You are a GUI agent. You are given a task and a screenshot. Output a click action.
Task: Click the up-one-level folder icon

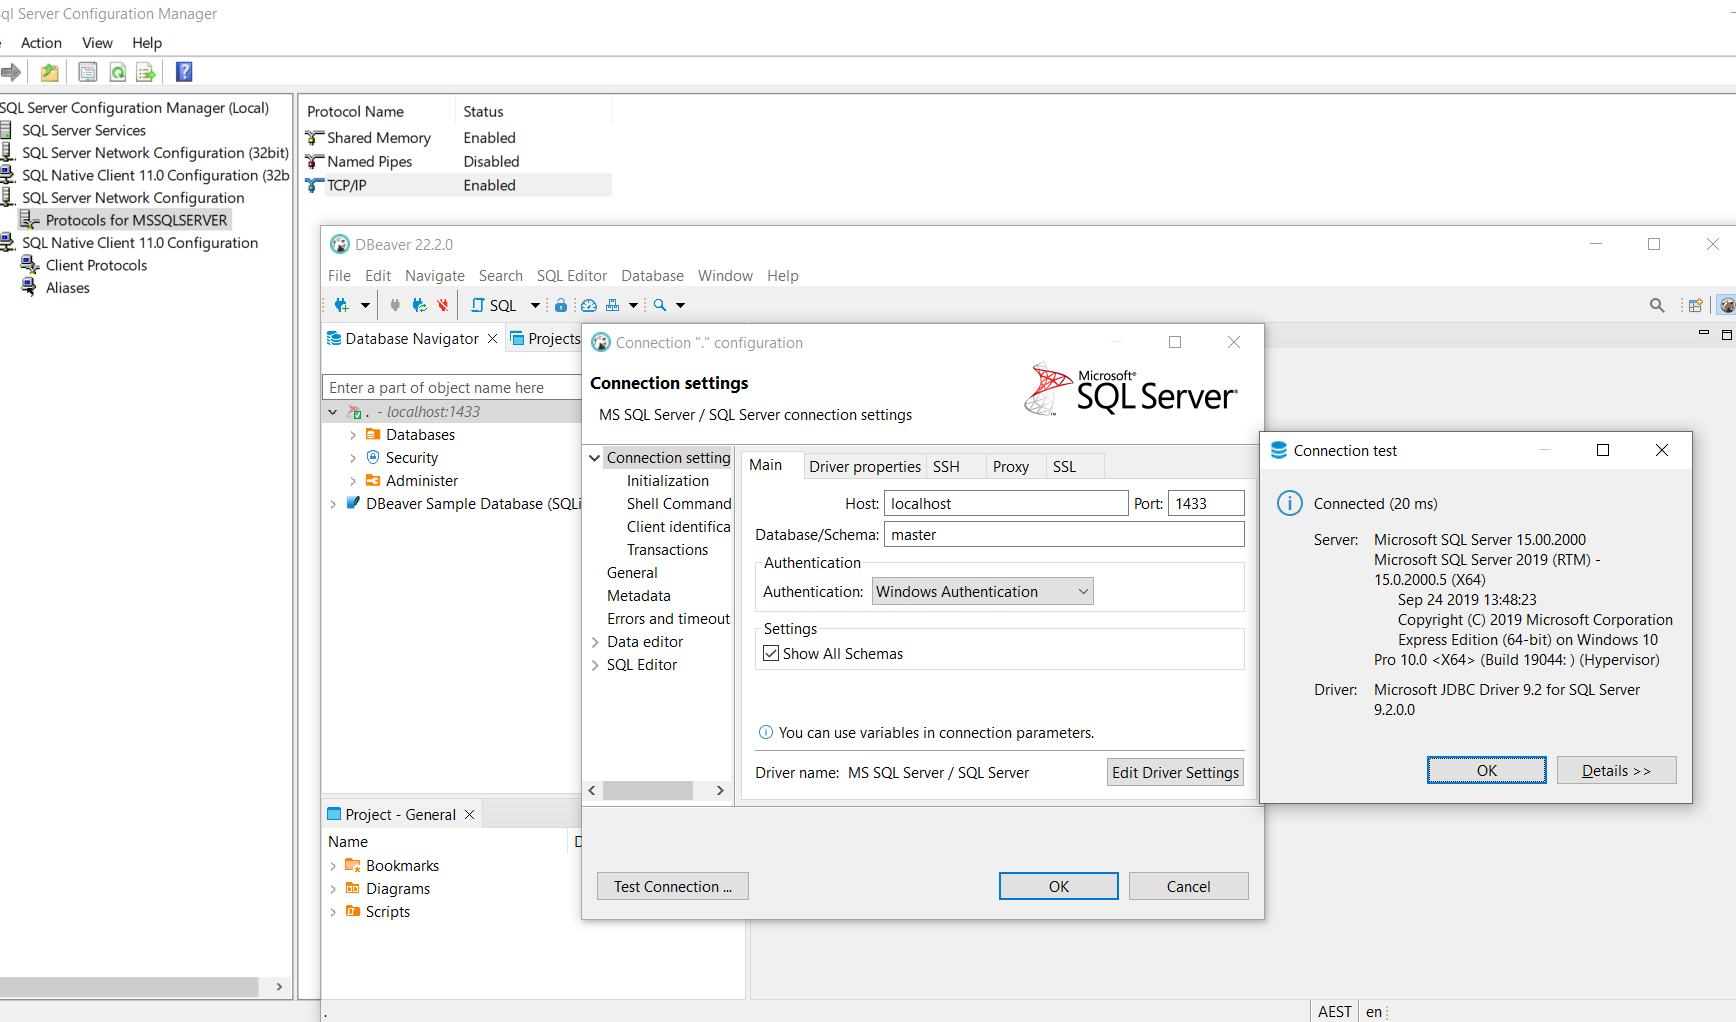(x=50, y=72)
